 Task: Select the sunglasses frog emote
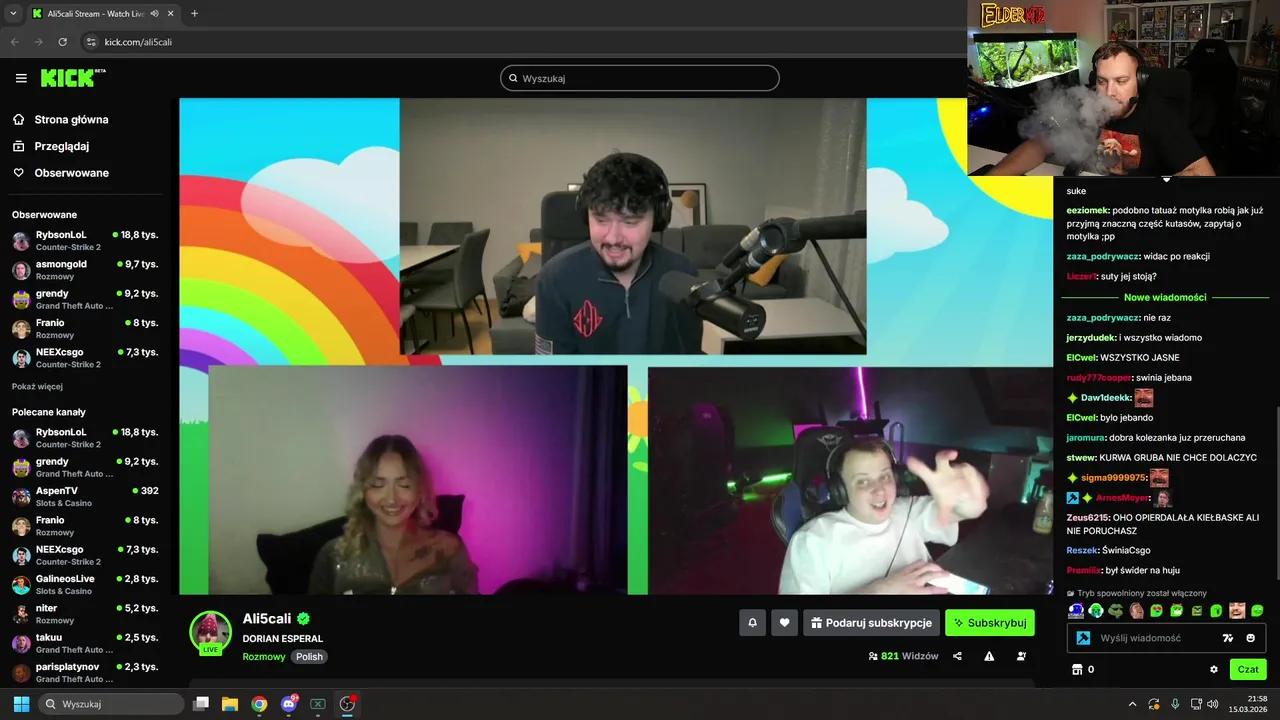pos(1116,610)
